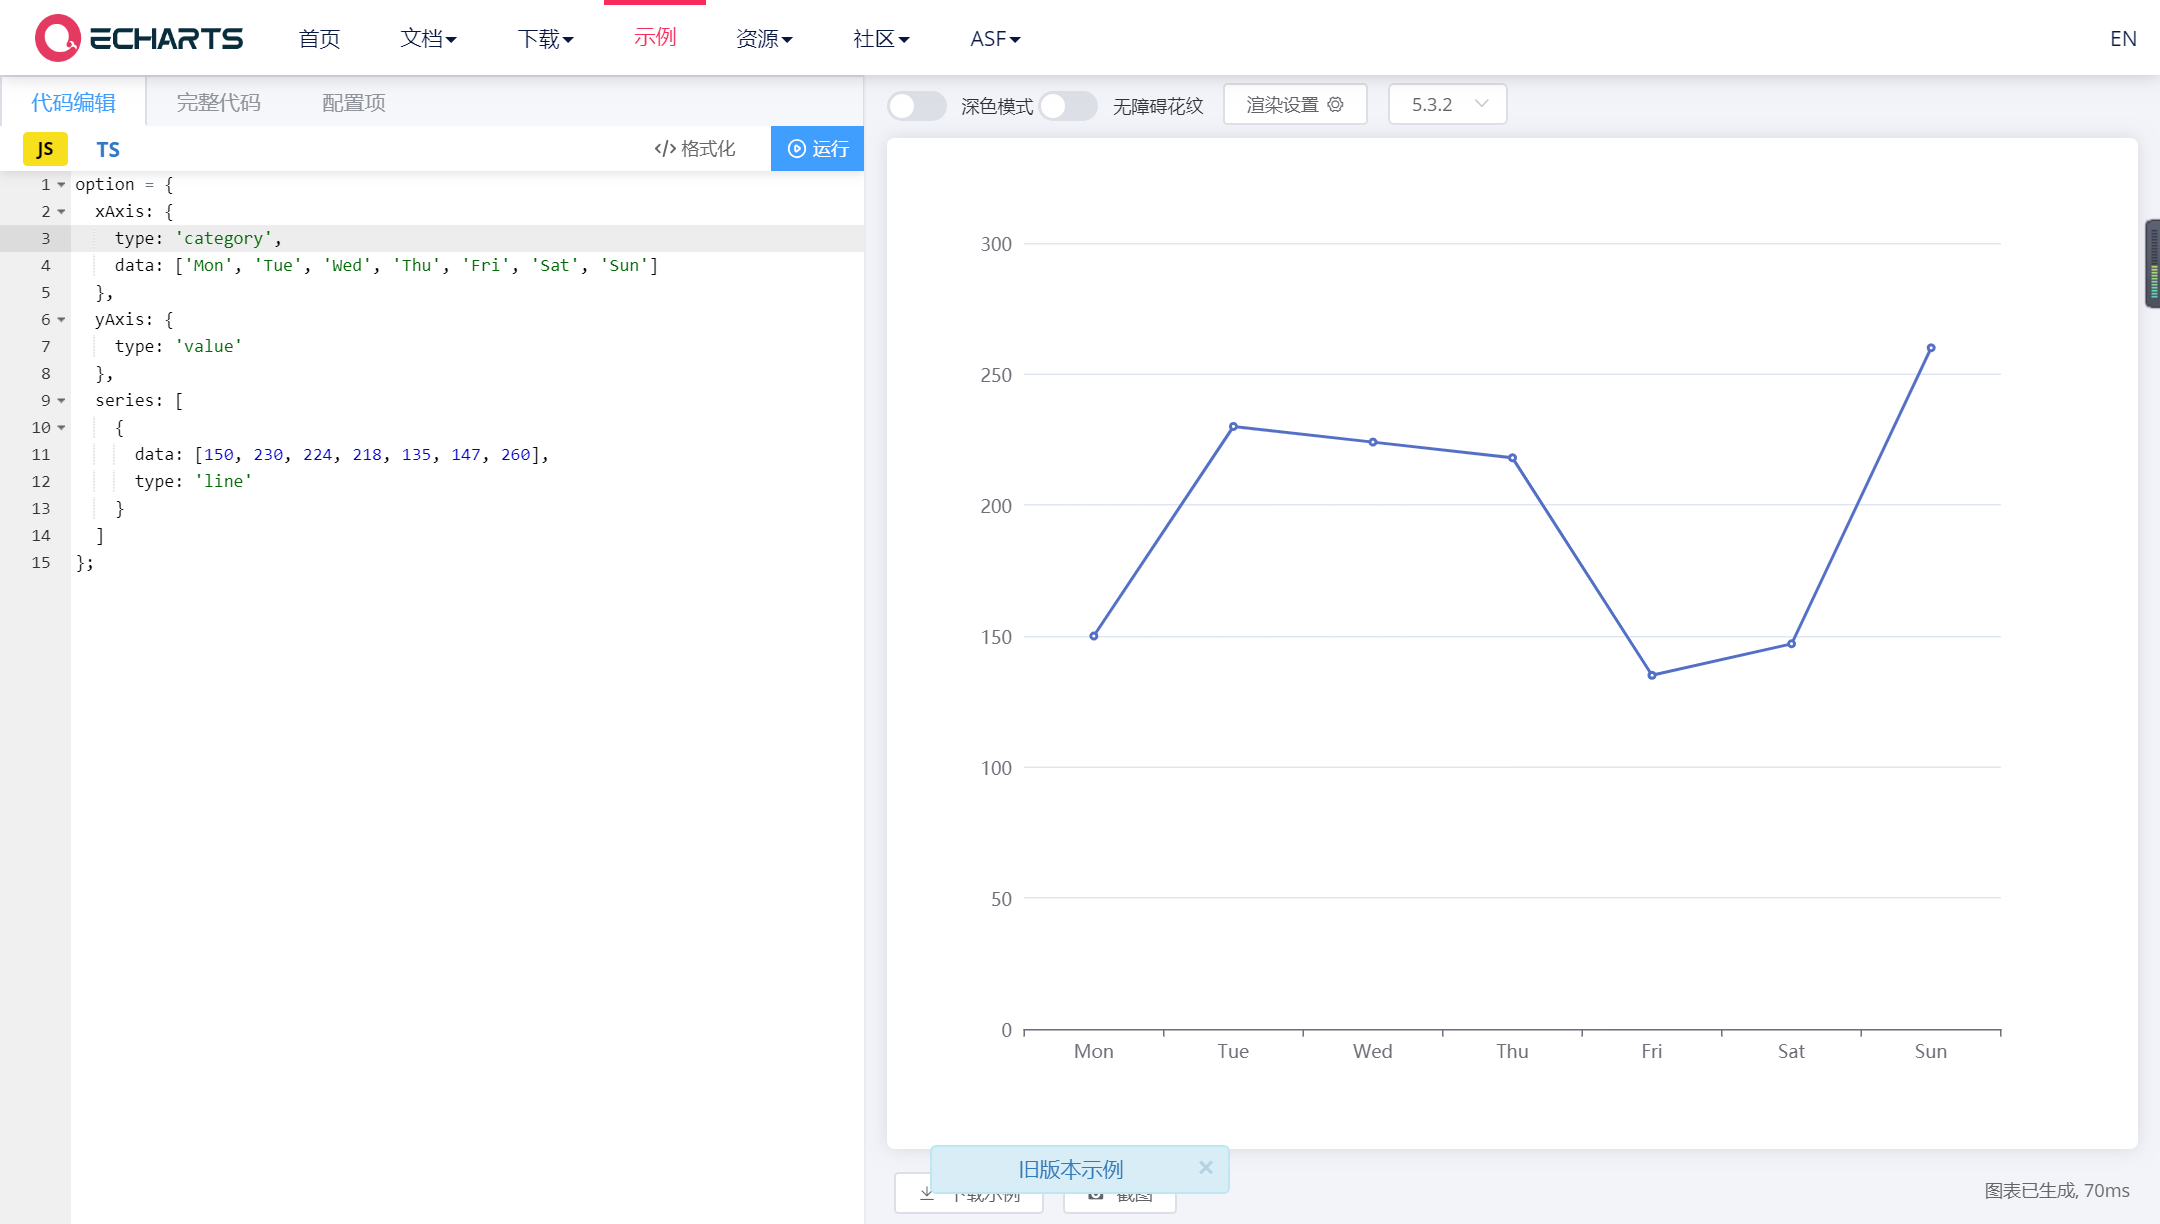Screen dimensions: 2160x1224
Task: Expand the 文档 navigation menu
Action: 428,38
